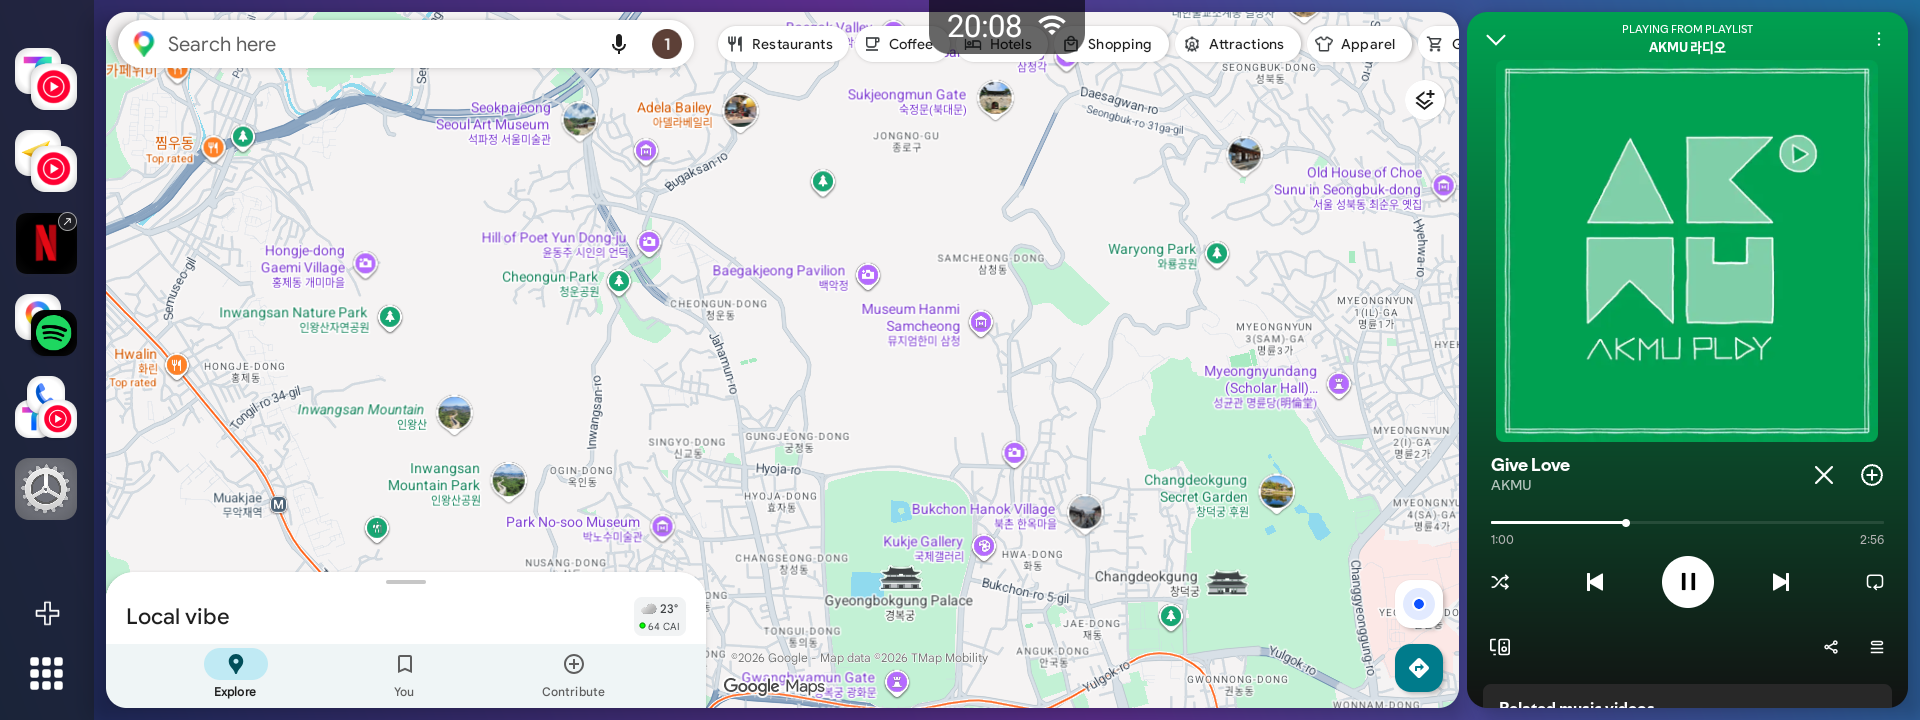Open the Spotify app pair in sidebar

pyautogui.click(x=46, y=325)
